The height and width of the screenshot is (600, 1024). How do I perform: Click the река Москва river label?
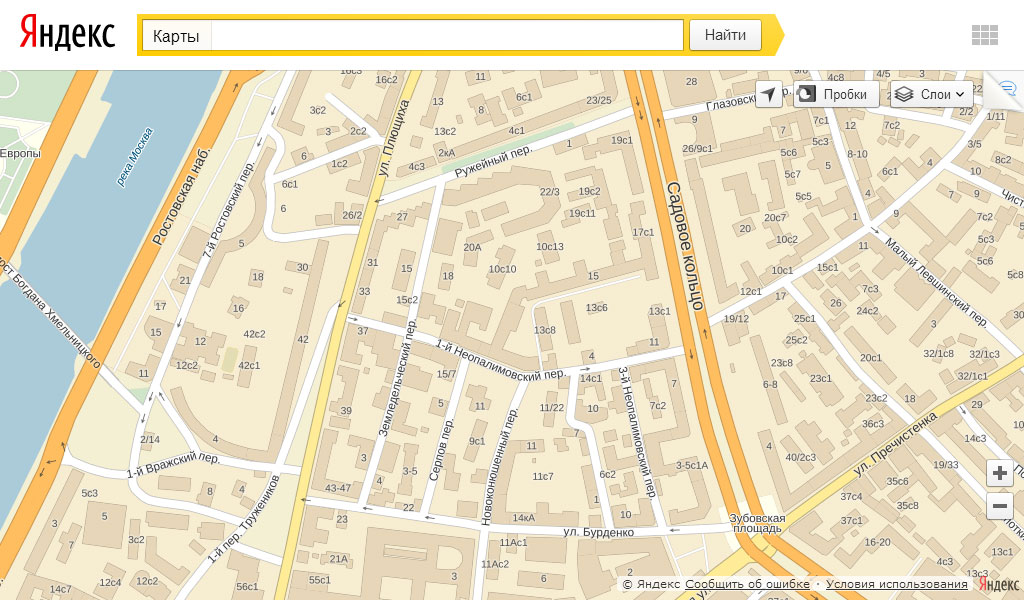tap(135, 156)
